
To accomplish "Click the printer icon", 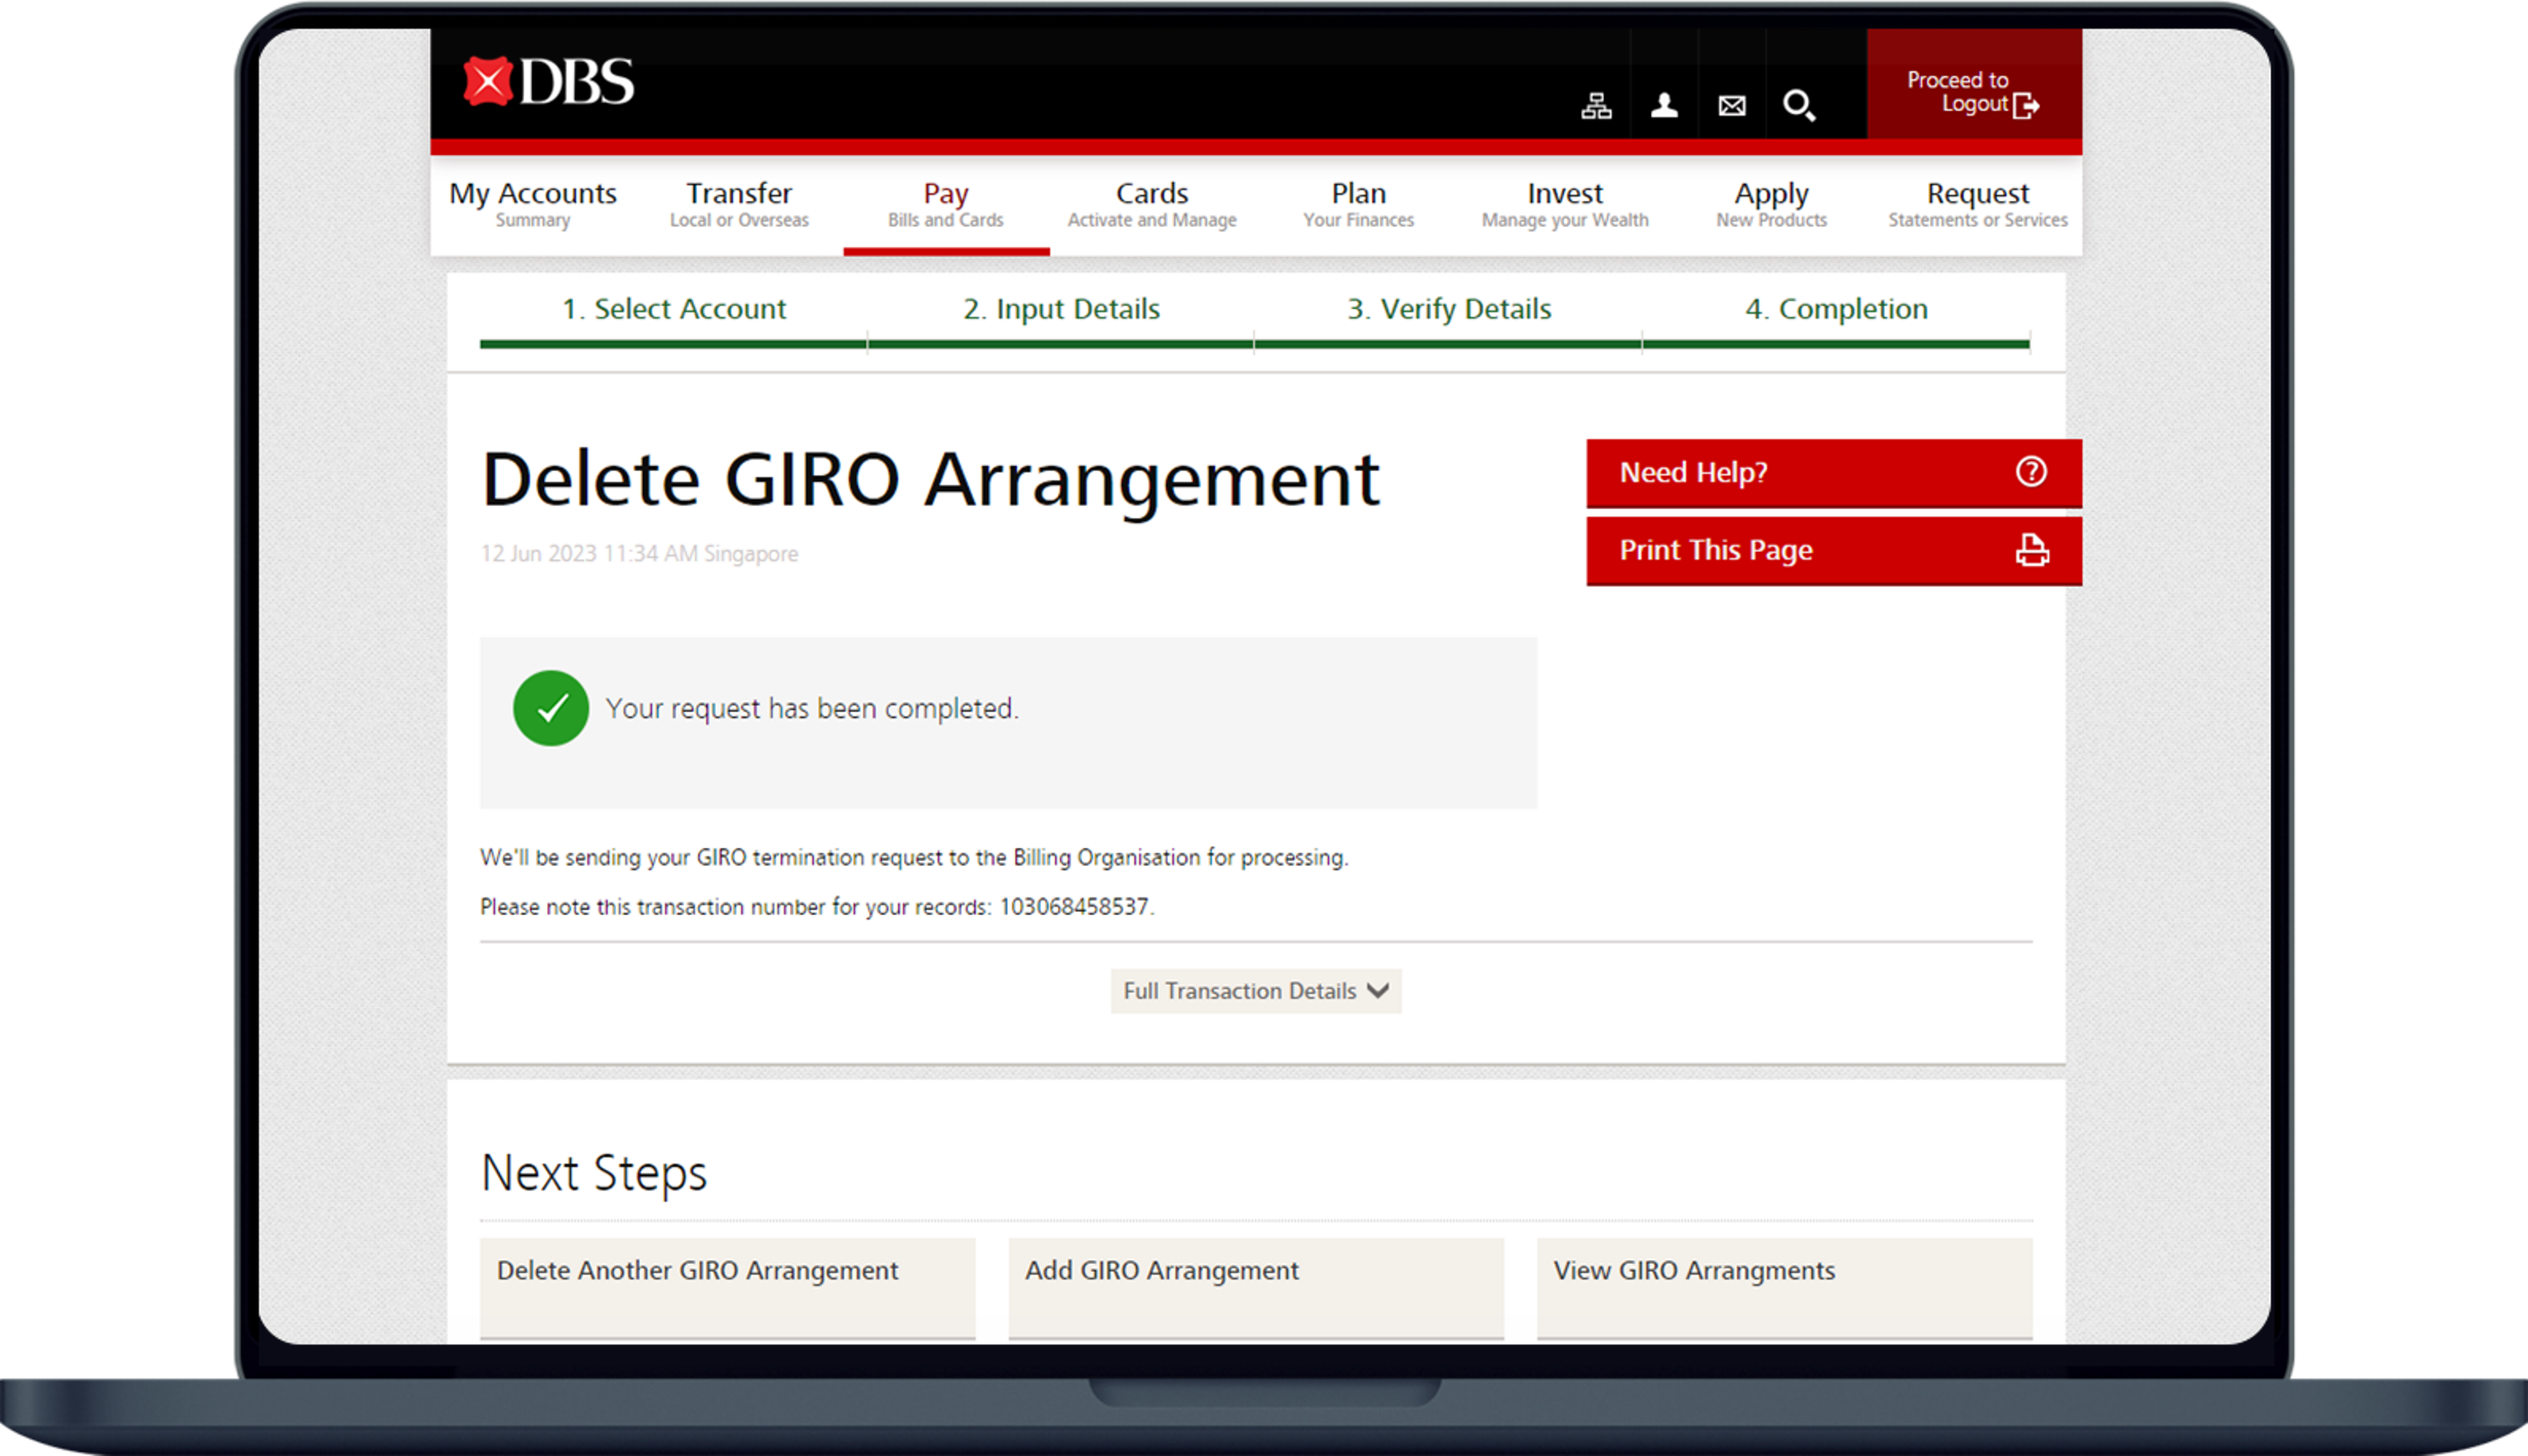I will 2031,550.
